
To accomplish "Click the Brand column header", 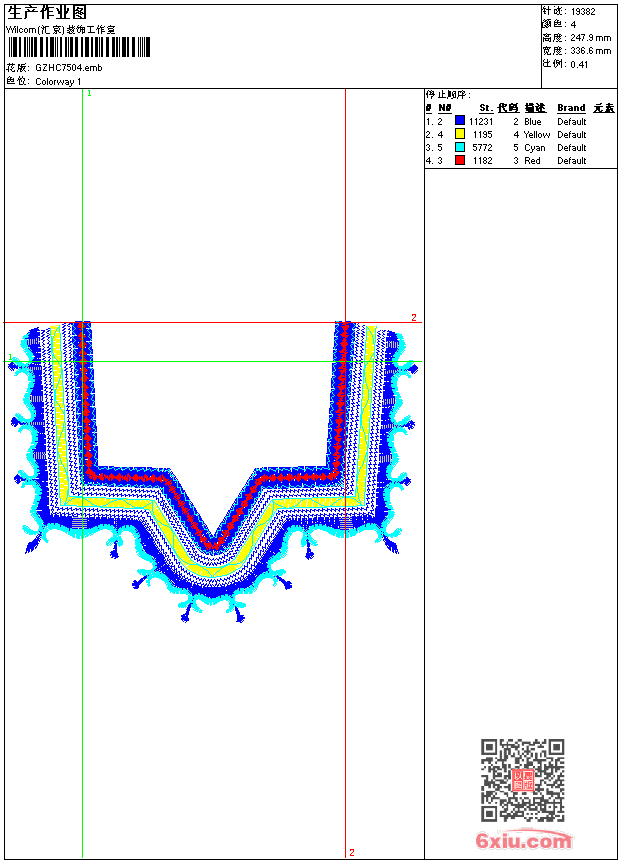I will coord(571,108).
